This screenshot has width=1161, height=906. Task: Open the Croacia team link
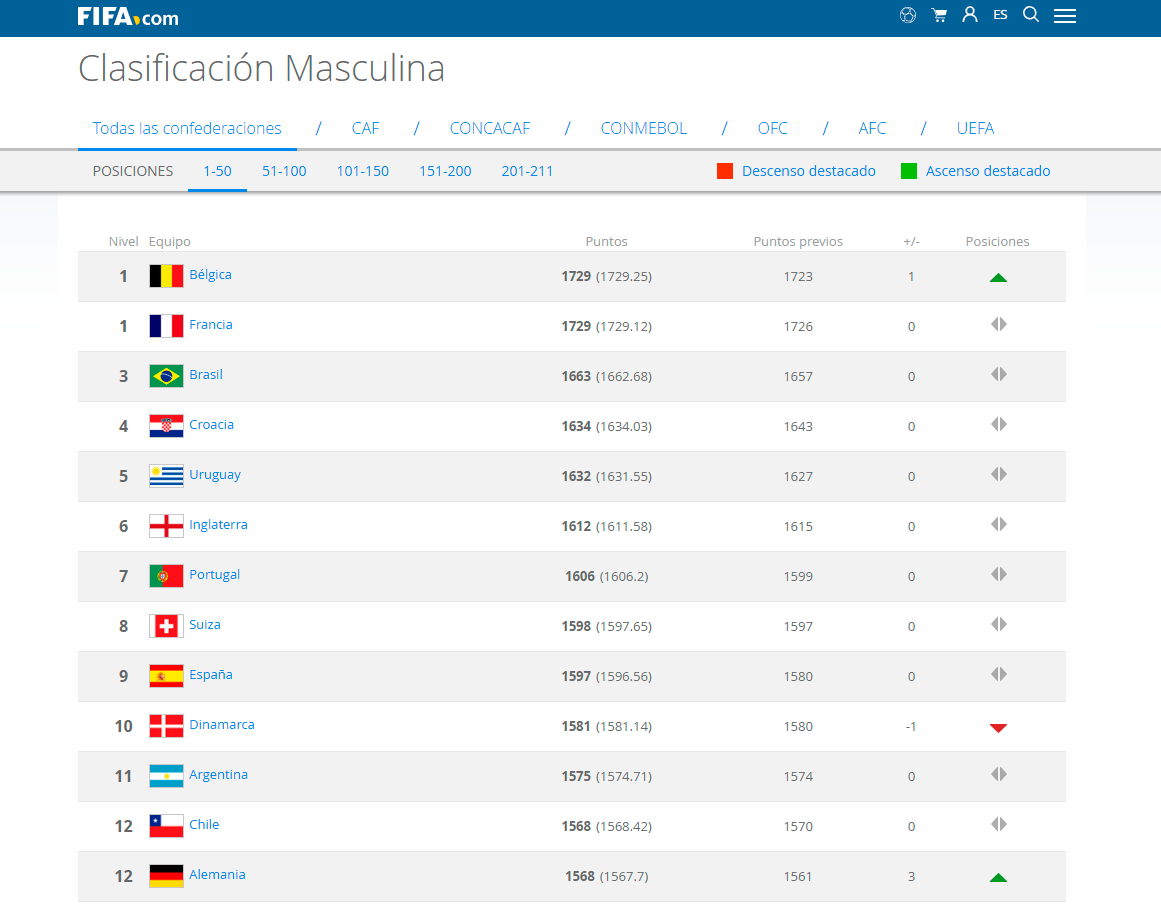point(211,424)
